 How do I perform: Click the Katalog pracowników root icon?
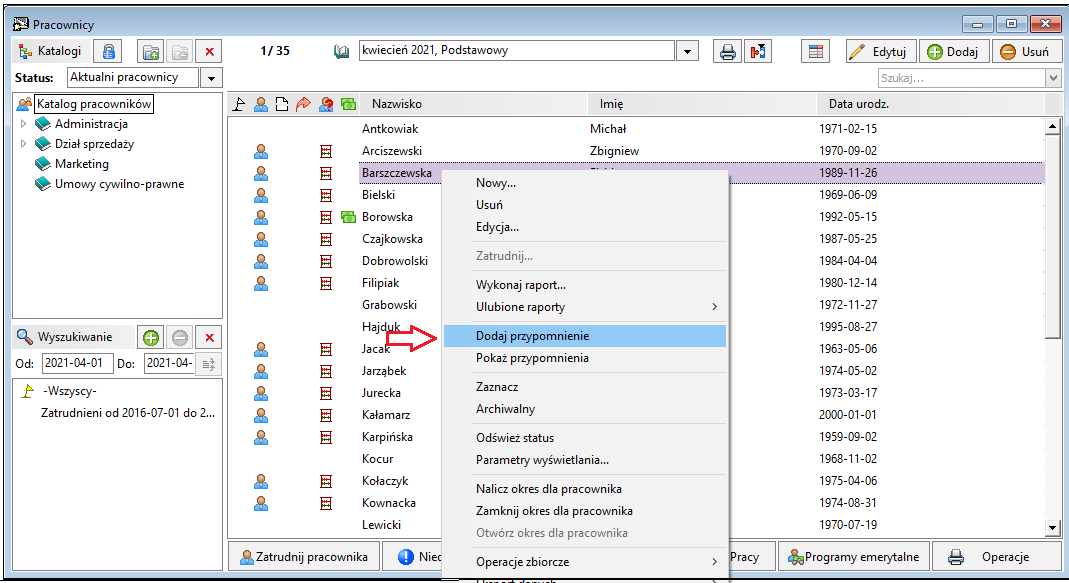[25, 104]
